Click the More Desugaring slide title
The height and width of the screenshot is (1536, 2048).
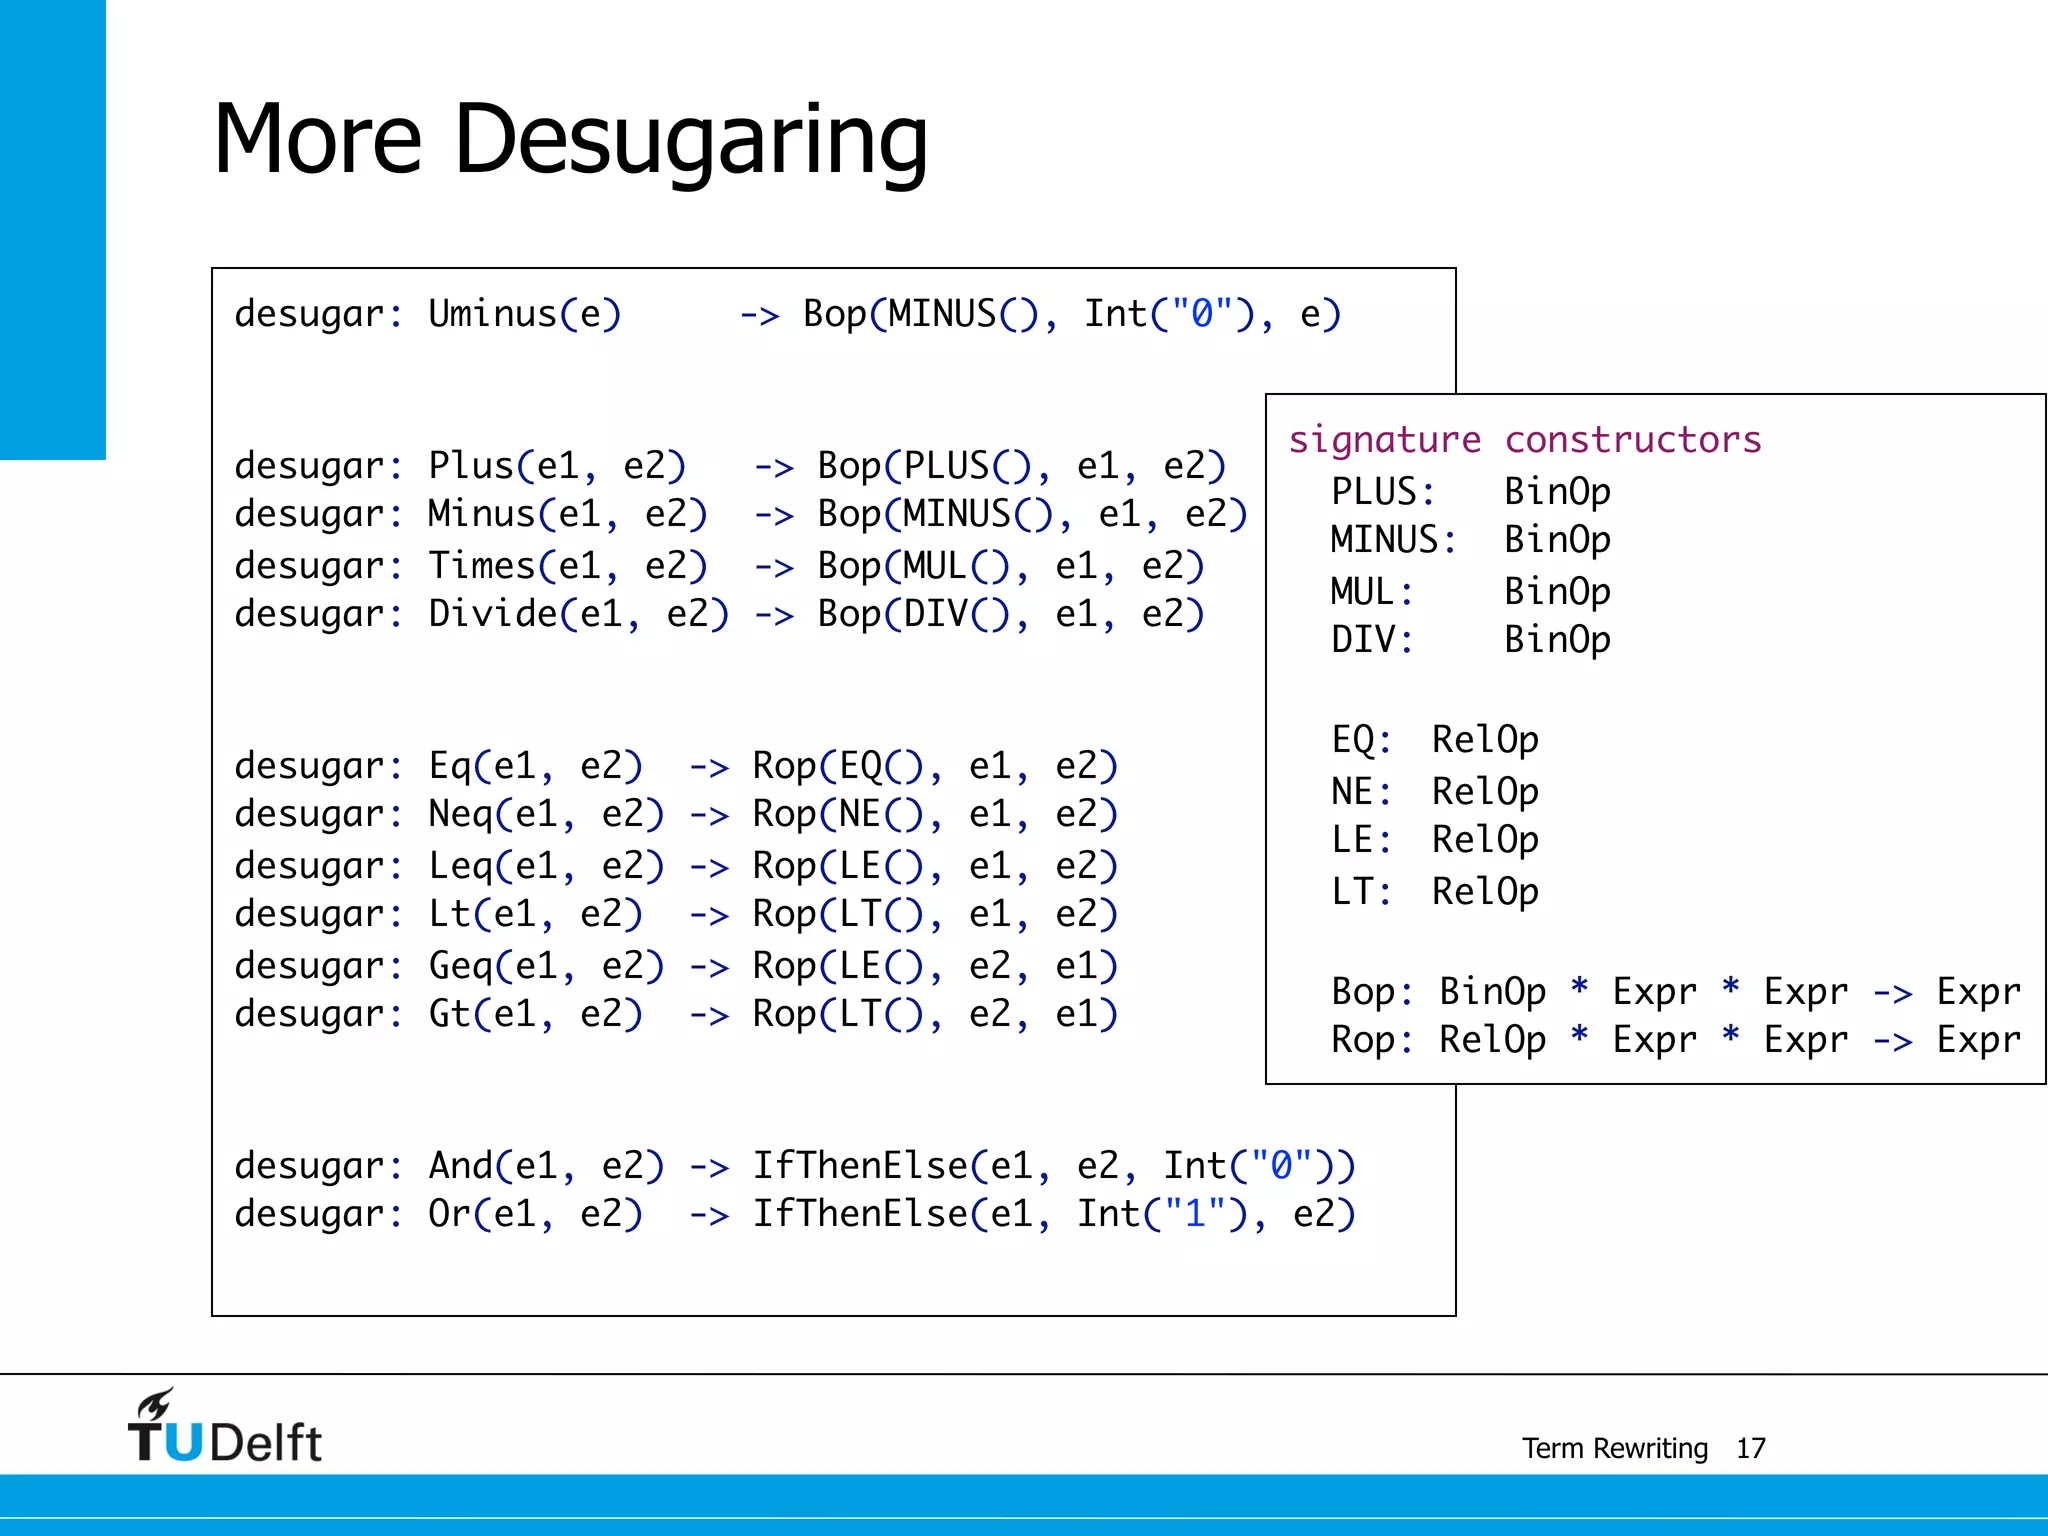[570, 138]
